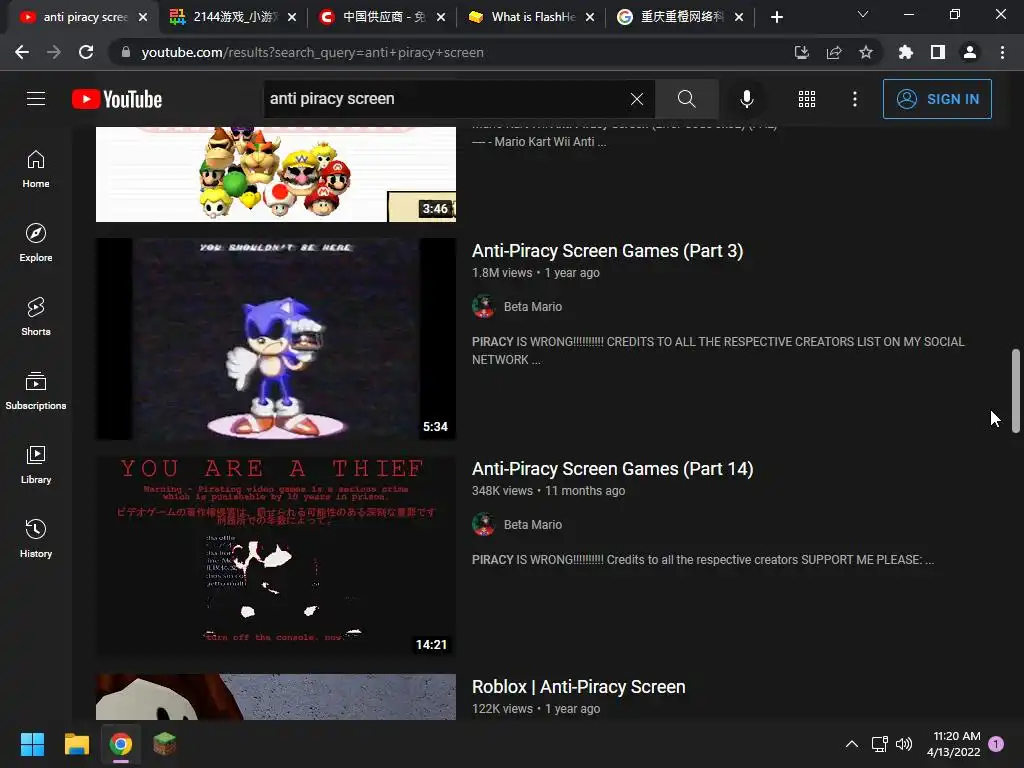Open Beta Mario channel under Part 3
The height and width of the screenshot is (768, 1024).
click(x=533, y=306)
